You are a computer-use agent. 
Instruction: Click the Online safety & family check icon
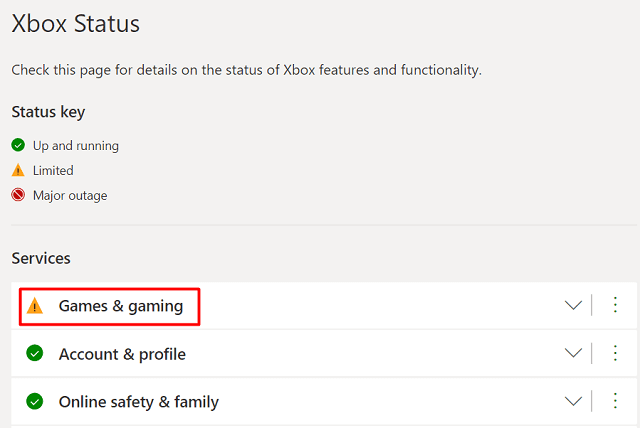point(35,401)
